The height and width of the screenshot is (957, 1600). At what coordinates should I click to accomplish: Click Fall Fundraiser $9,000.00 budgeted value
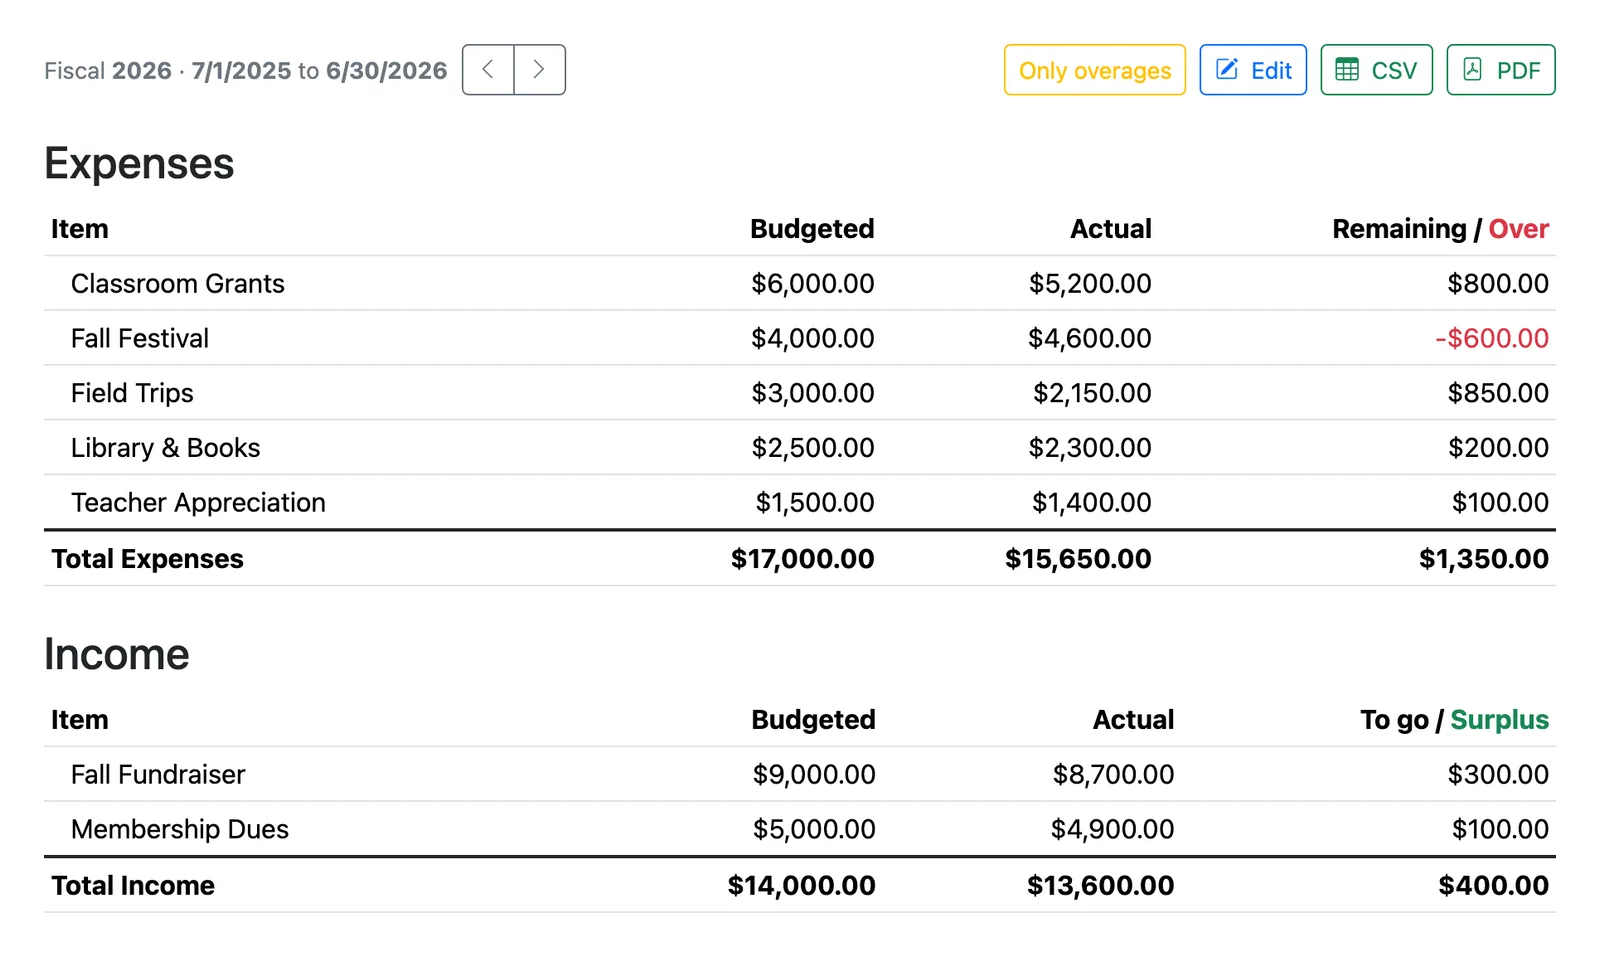coord(814,774)
